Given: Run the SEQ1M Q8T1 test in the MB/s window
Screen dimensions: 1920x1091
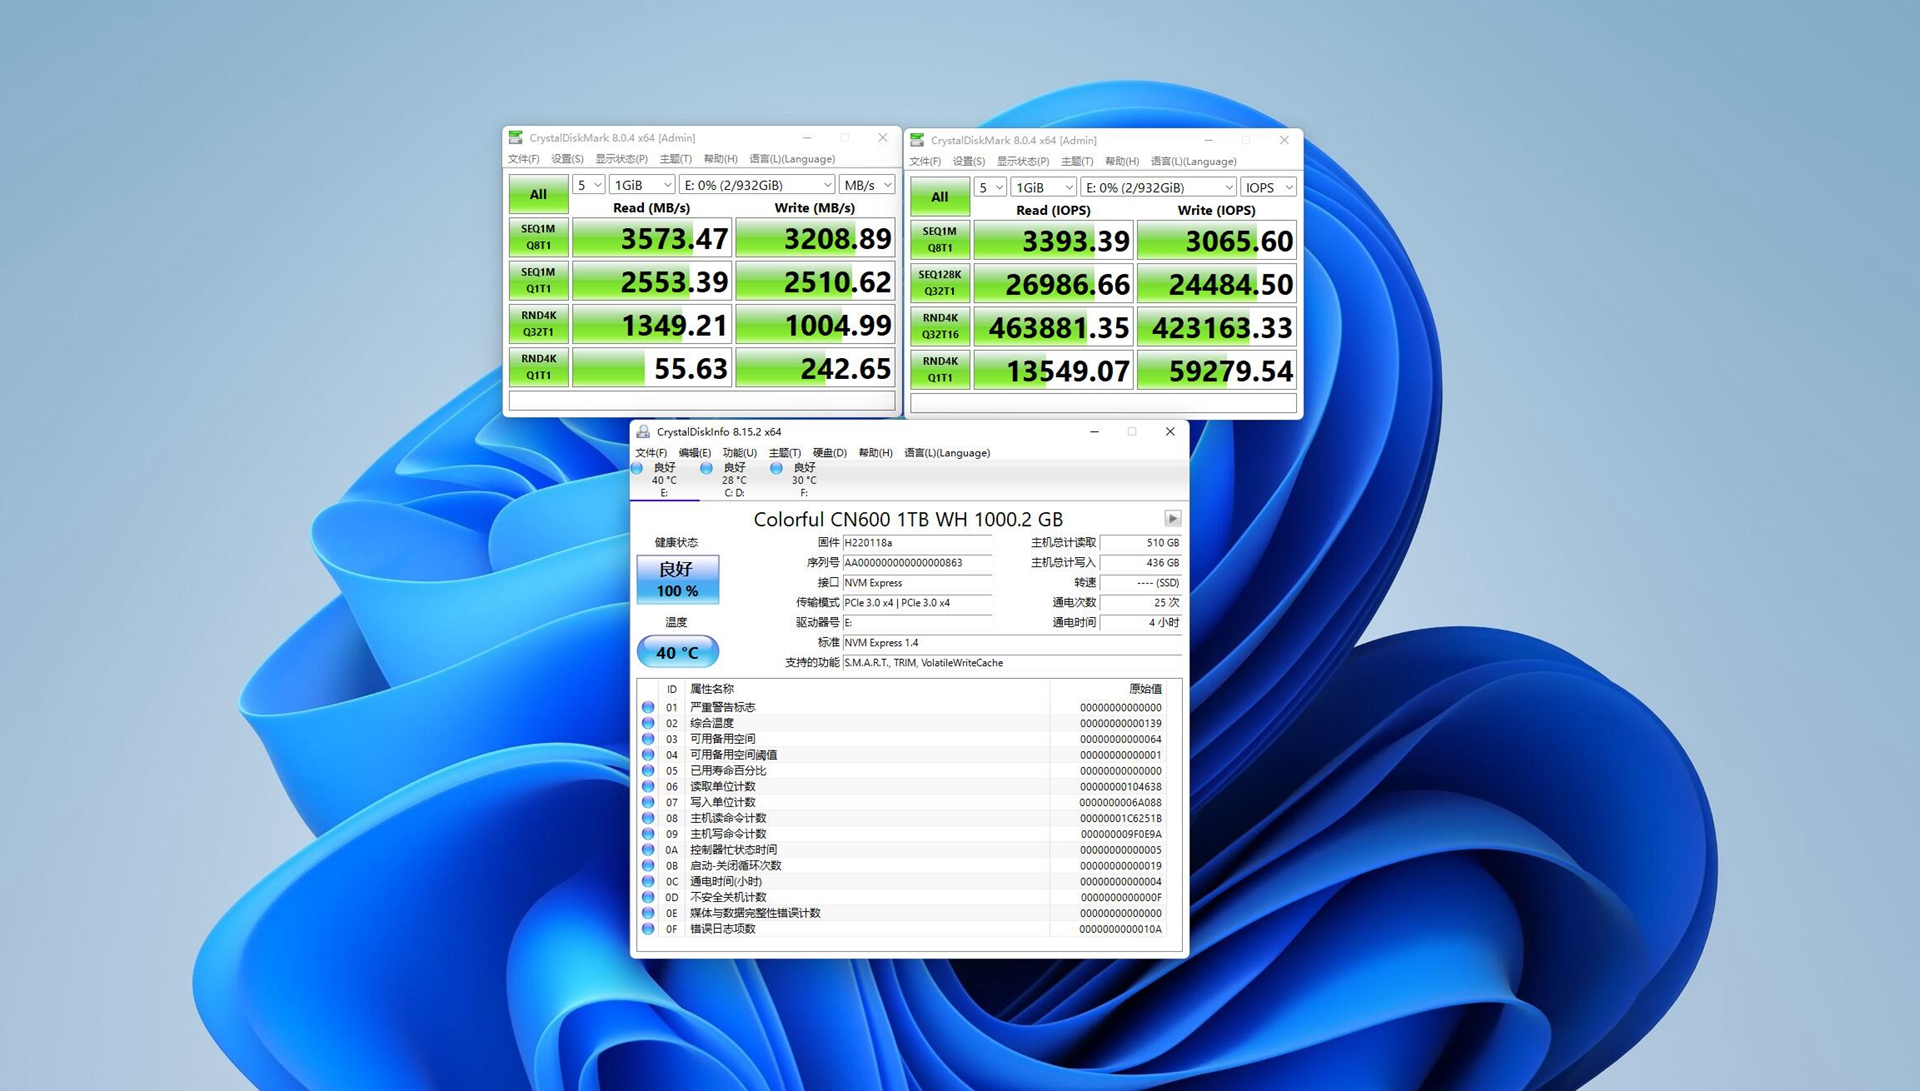Looking at the screenshot, I should 538,237.
